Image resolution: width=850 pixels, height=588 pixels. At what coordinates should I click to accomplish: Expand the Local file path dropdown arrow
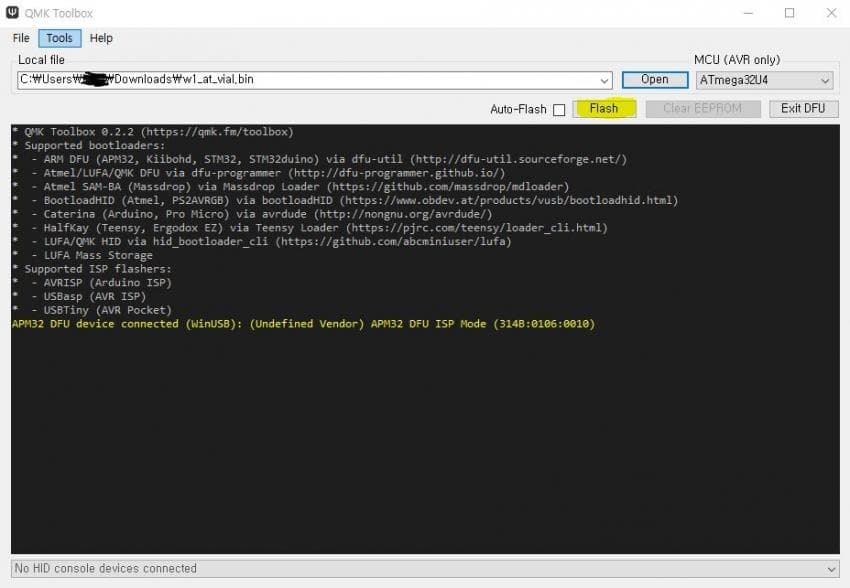coord(604,81)
